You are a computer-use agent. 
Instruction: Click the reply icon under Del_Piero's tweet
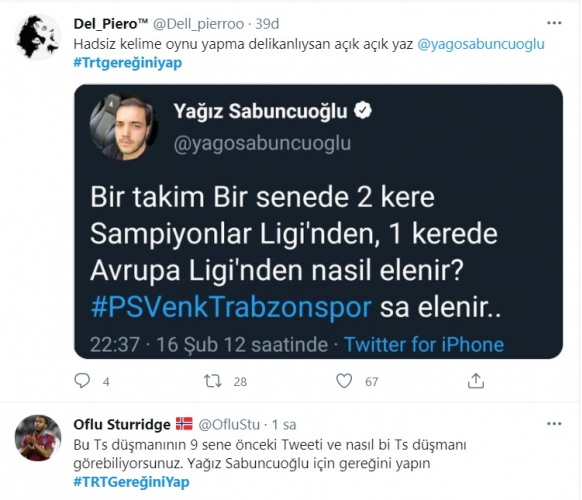[82, 381]
